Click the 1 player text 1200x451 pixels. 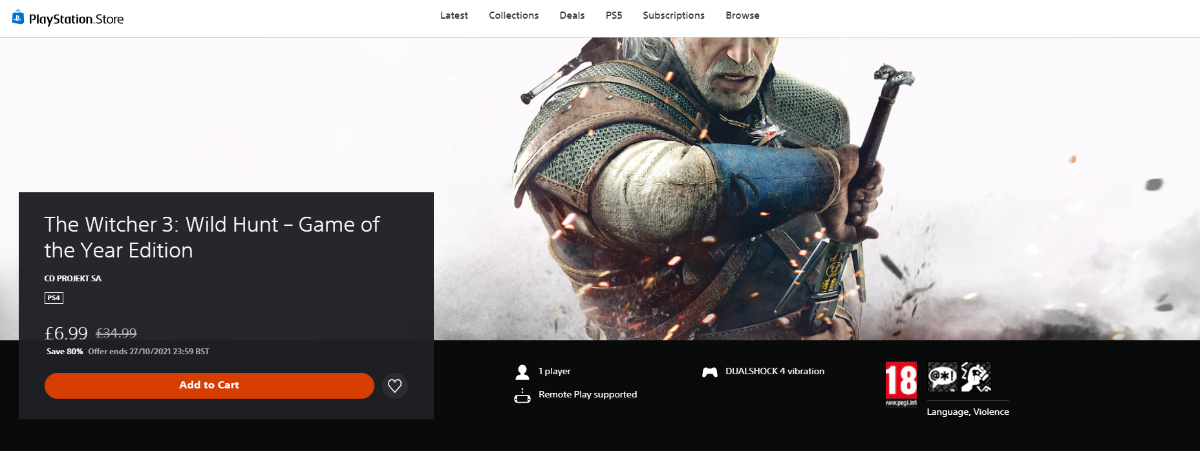pyautogui.click(x=555, y=372)
